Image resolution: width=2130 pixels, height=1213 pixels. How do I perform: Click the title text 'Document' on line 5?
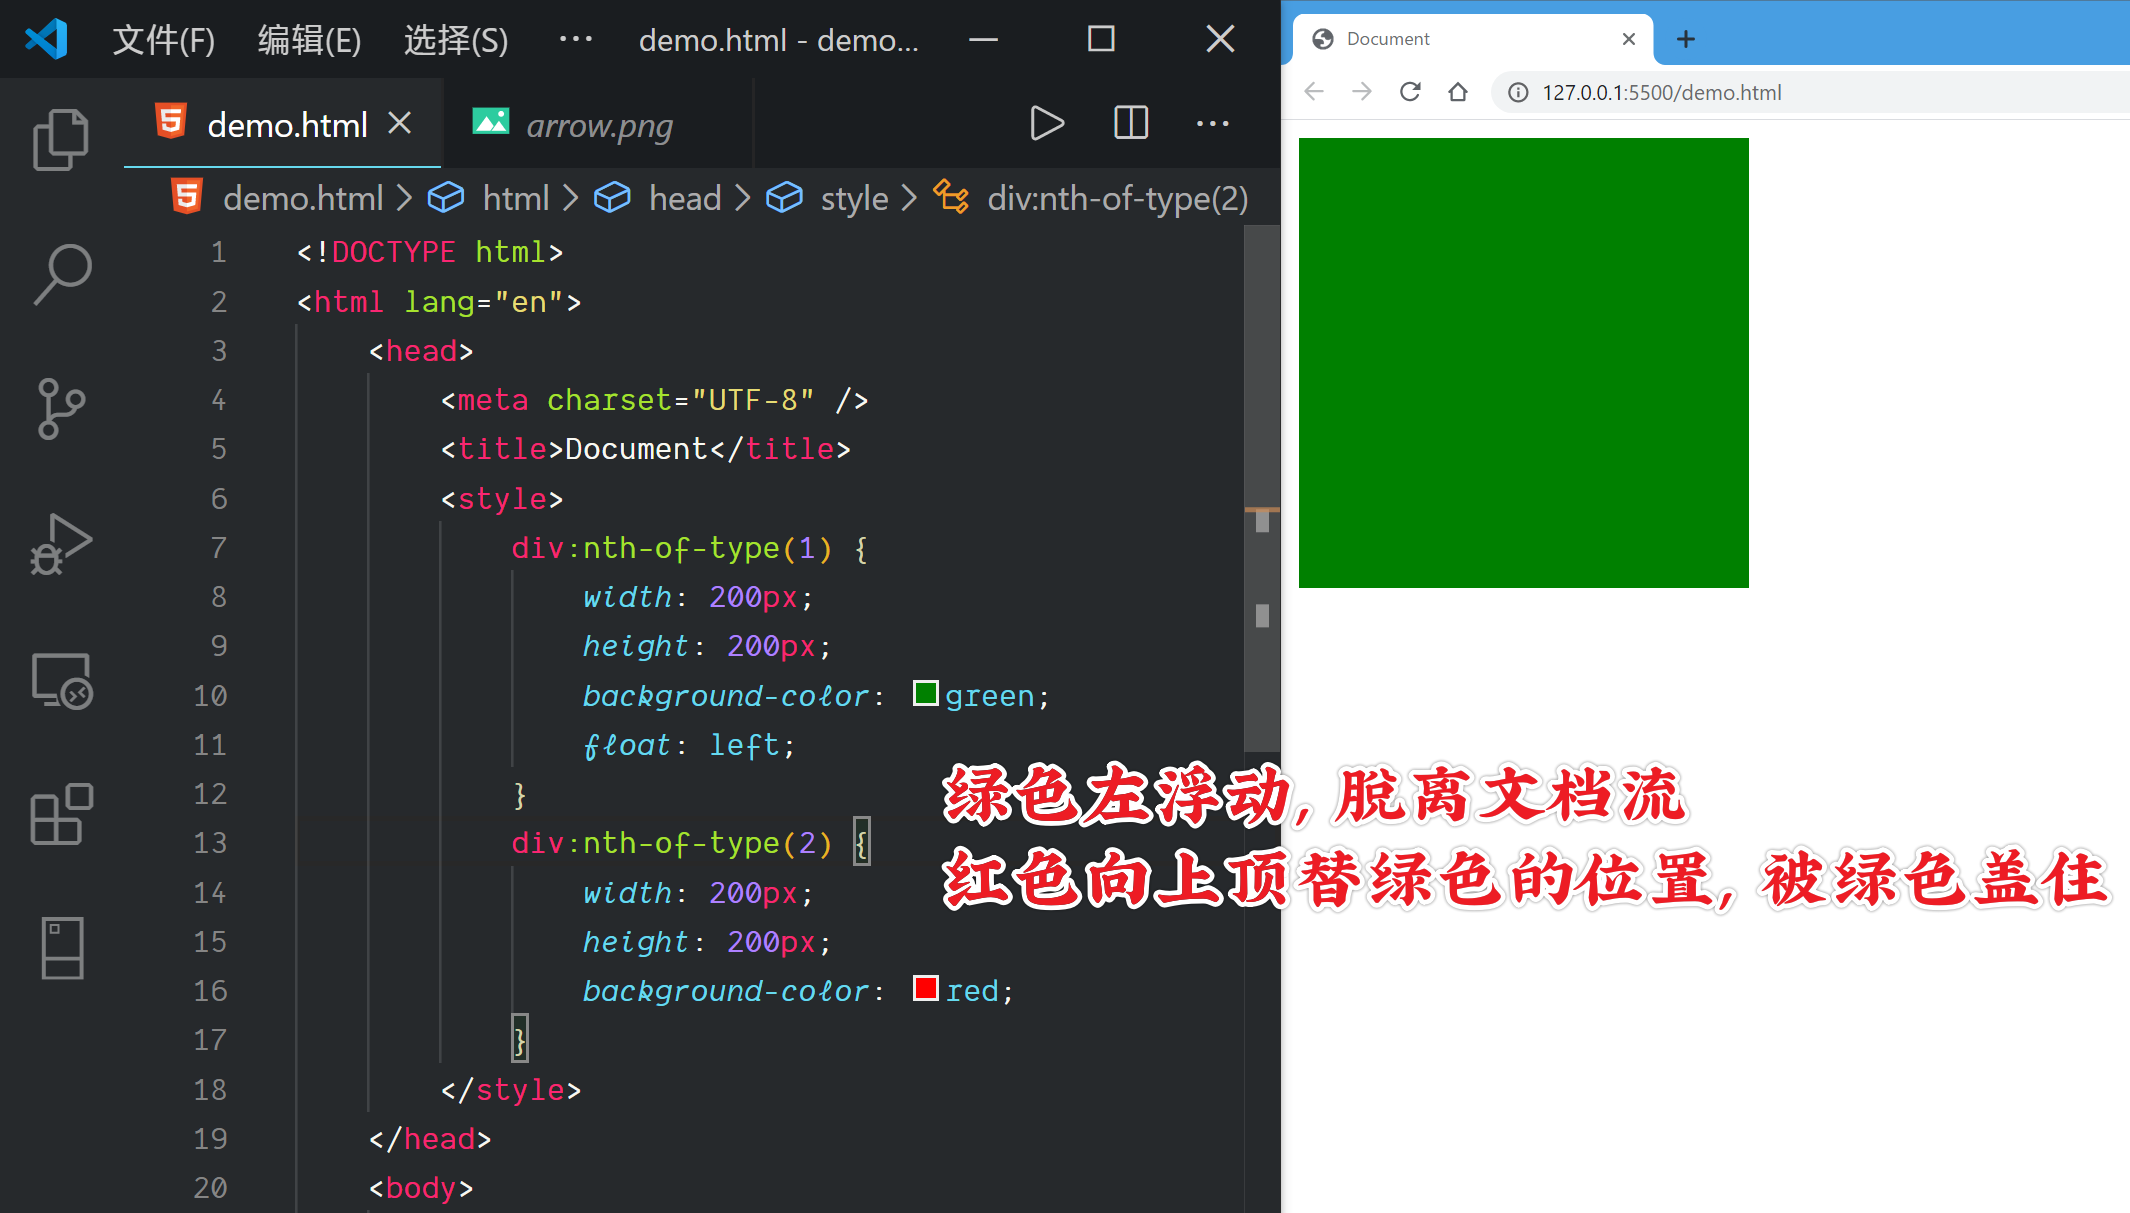pyautogui.click(x=636, y=449)
